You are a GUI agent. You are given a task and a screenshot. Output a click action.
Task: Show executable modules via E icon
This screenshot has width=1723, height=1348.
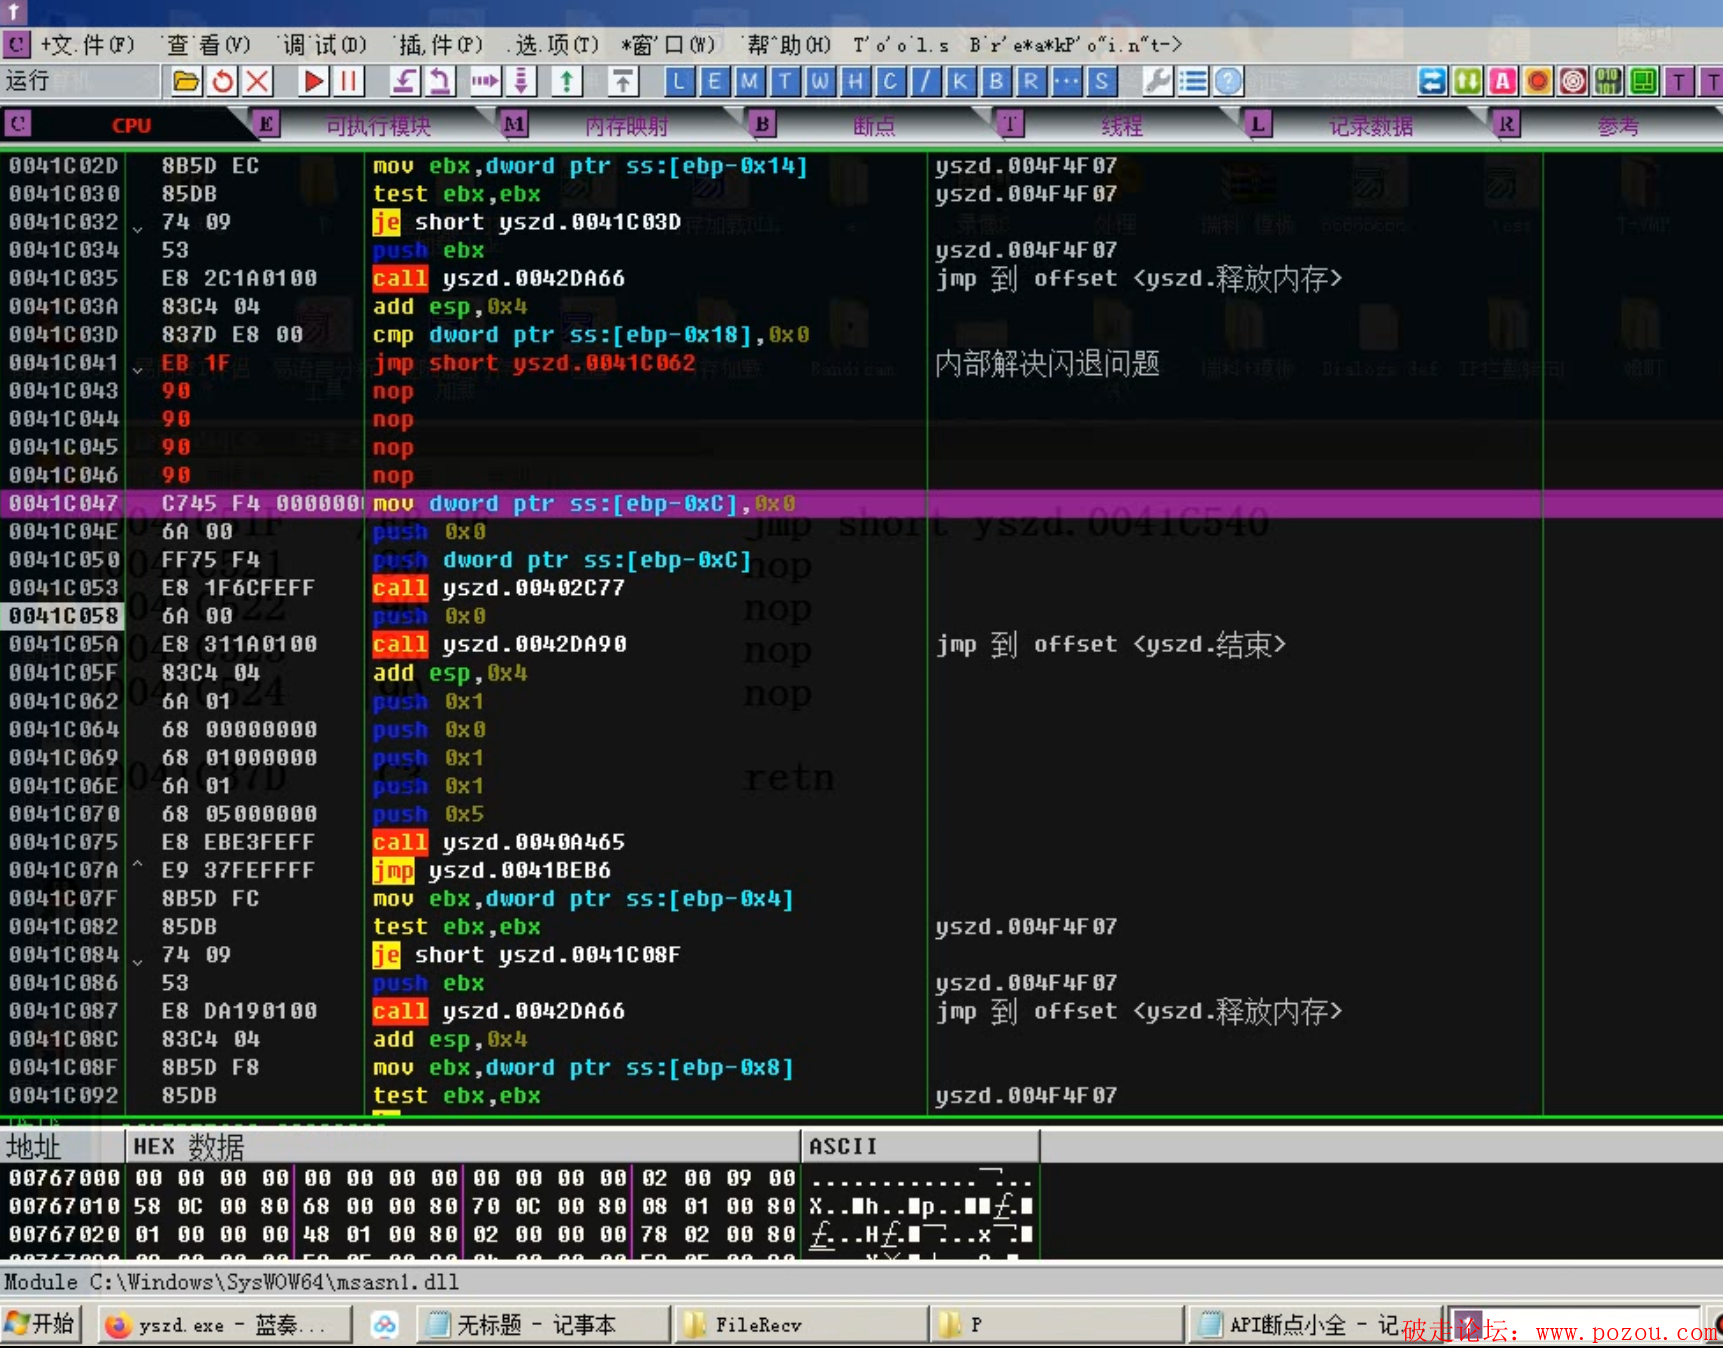coord(714,81)
